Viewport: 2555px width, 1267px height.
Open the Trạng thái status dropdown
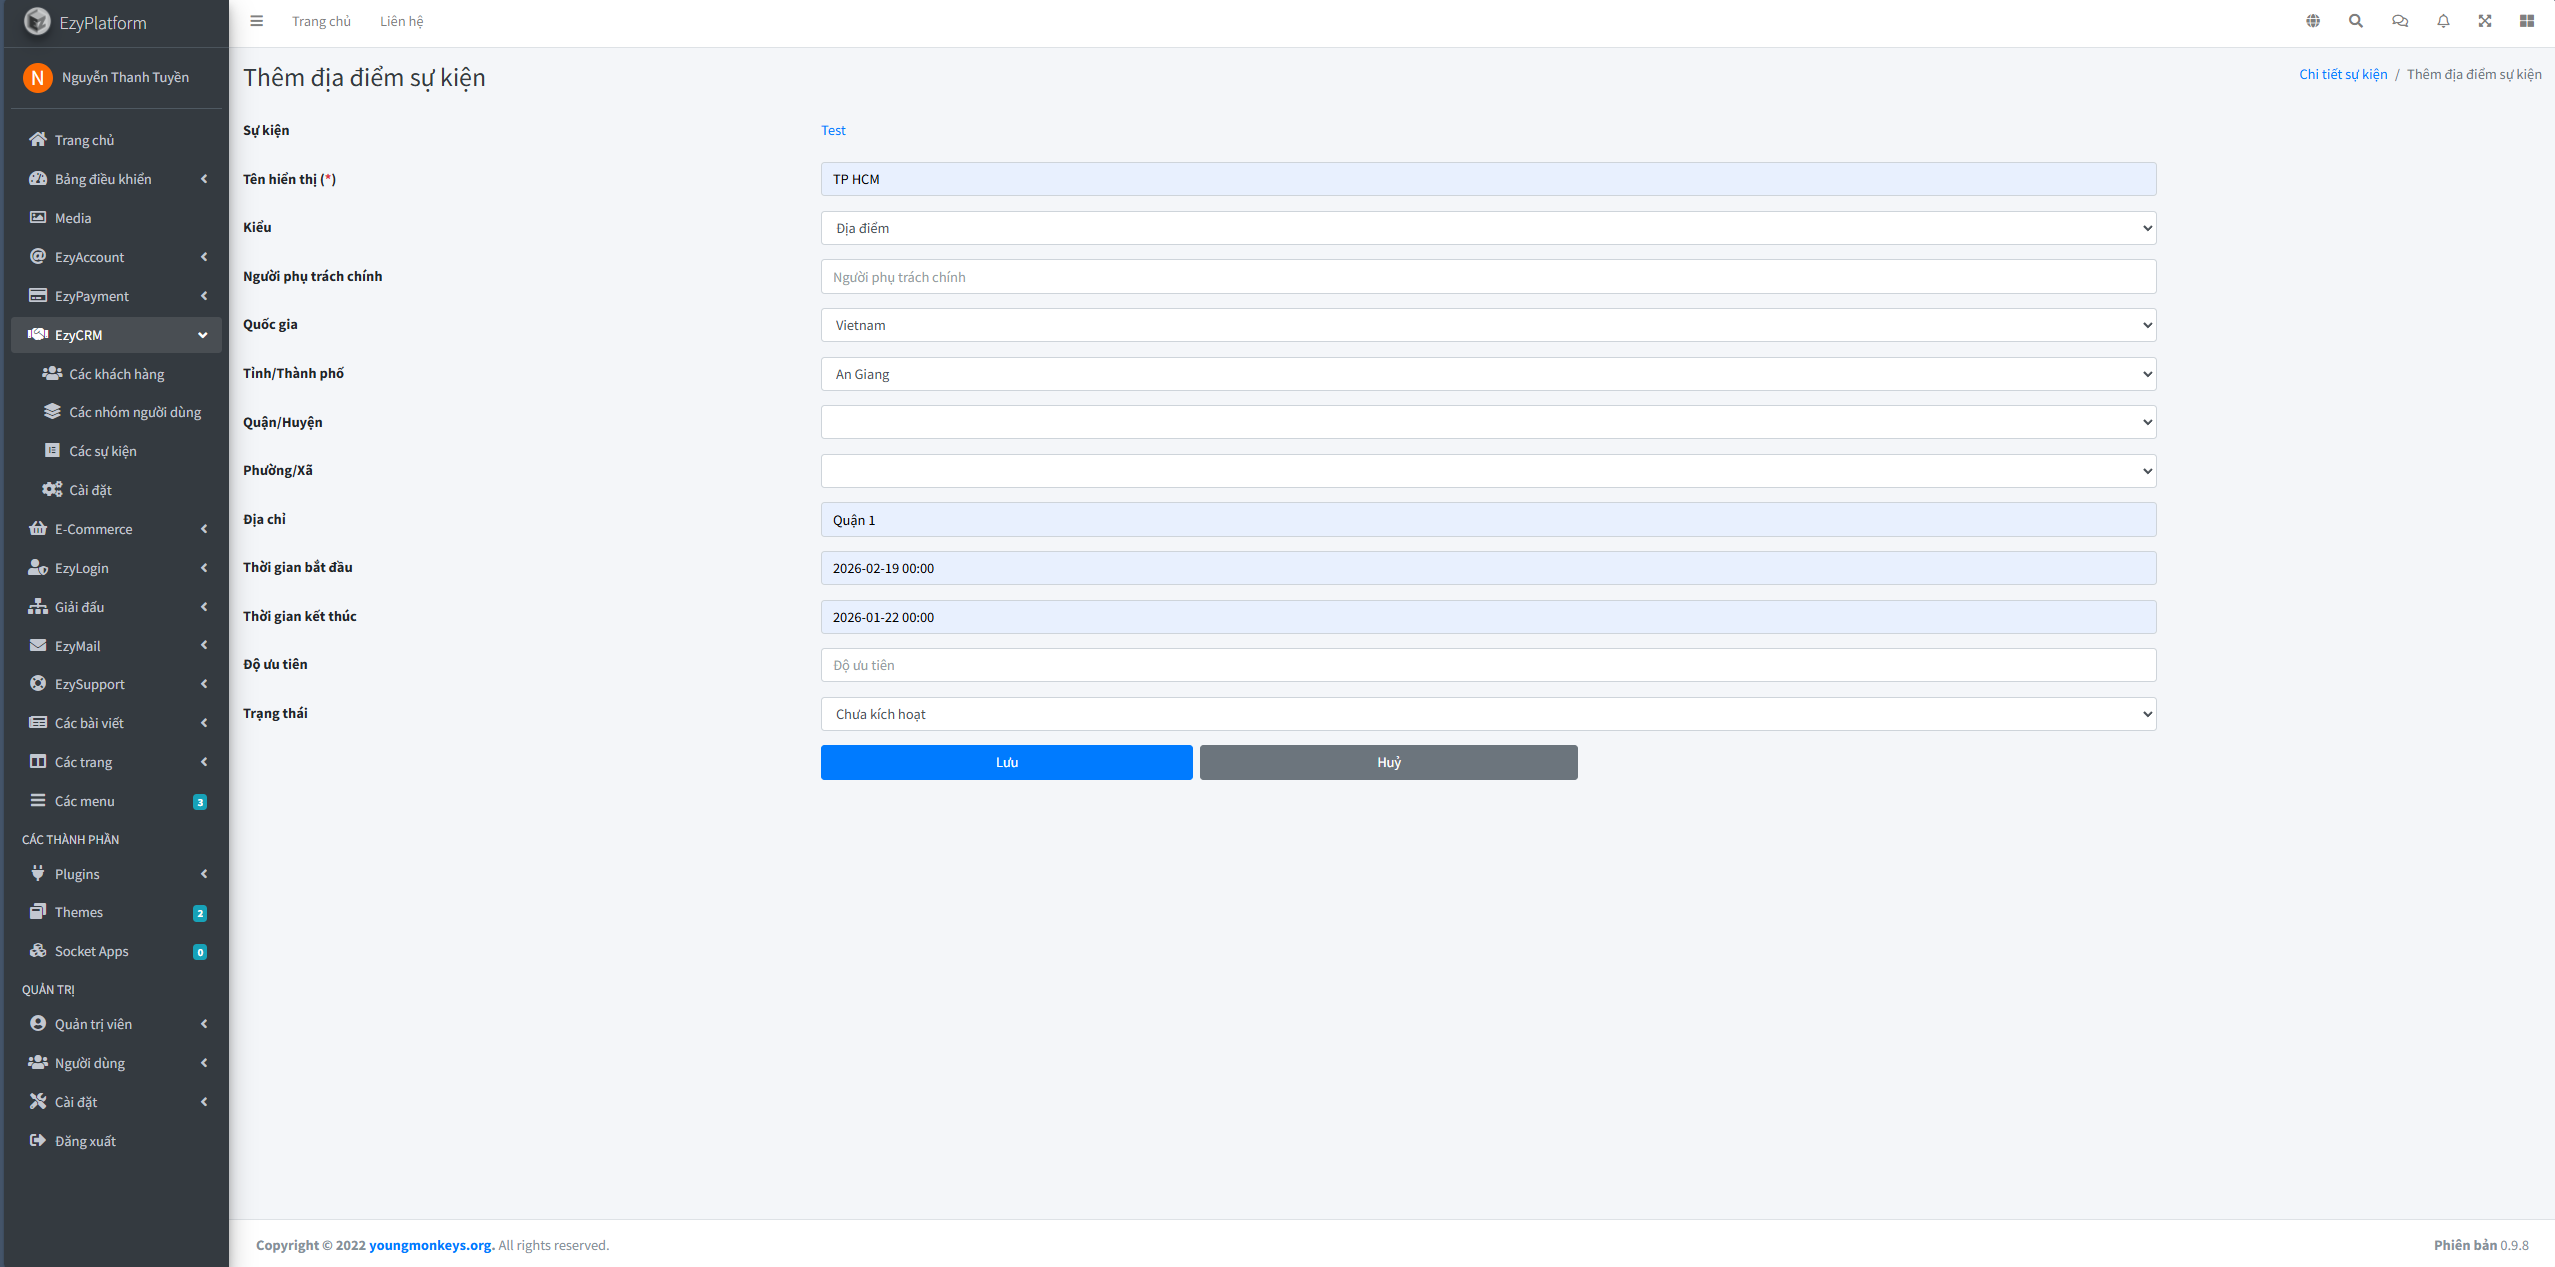[1488, 714]
